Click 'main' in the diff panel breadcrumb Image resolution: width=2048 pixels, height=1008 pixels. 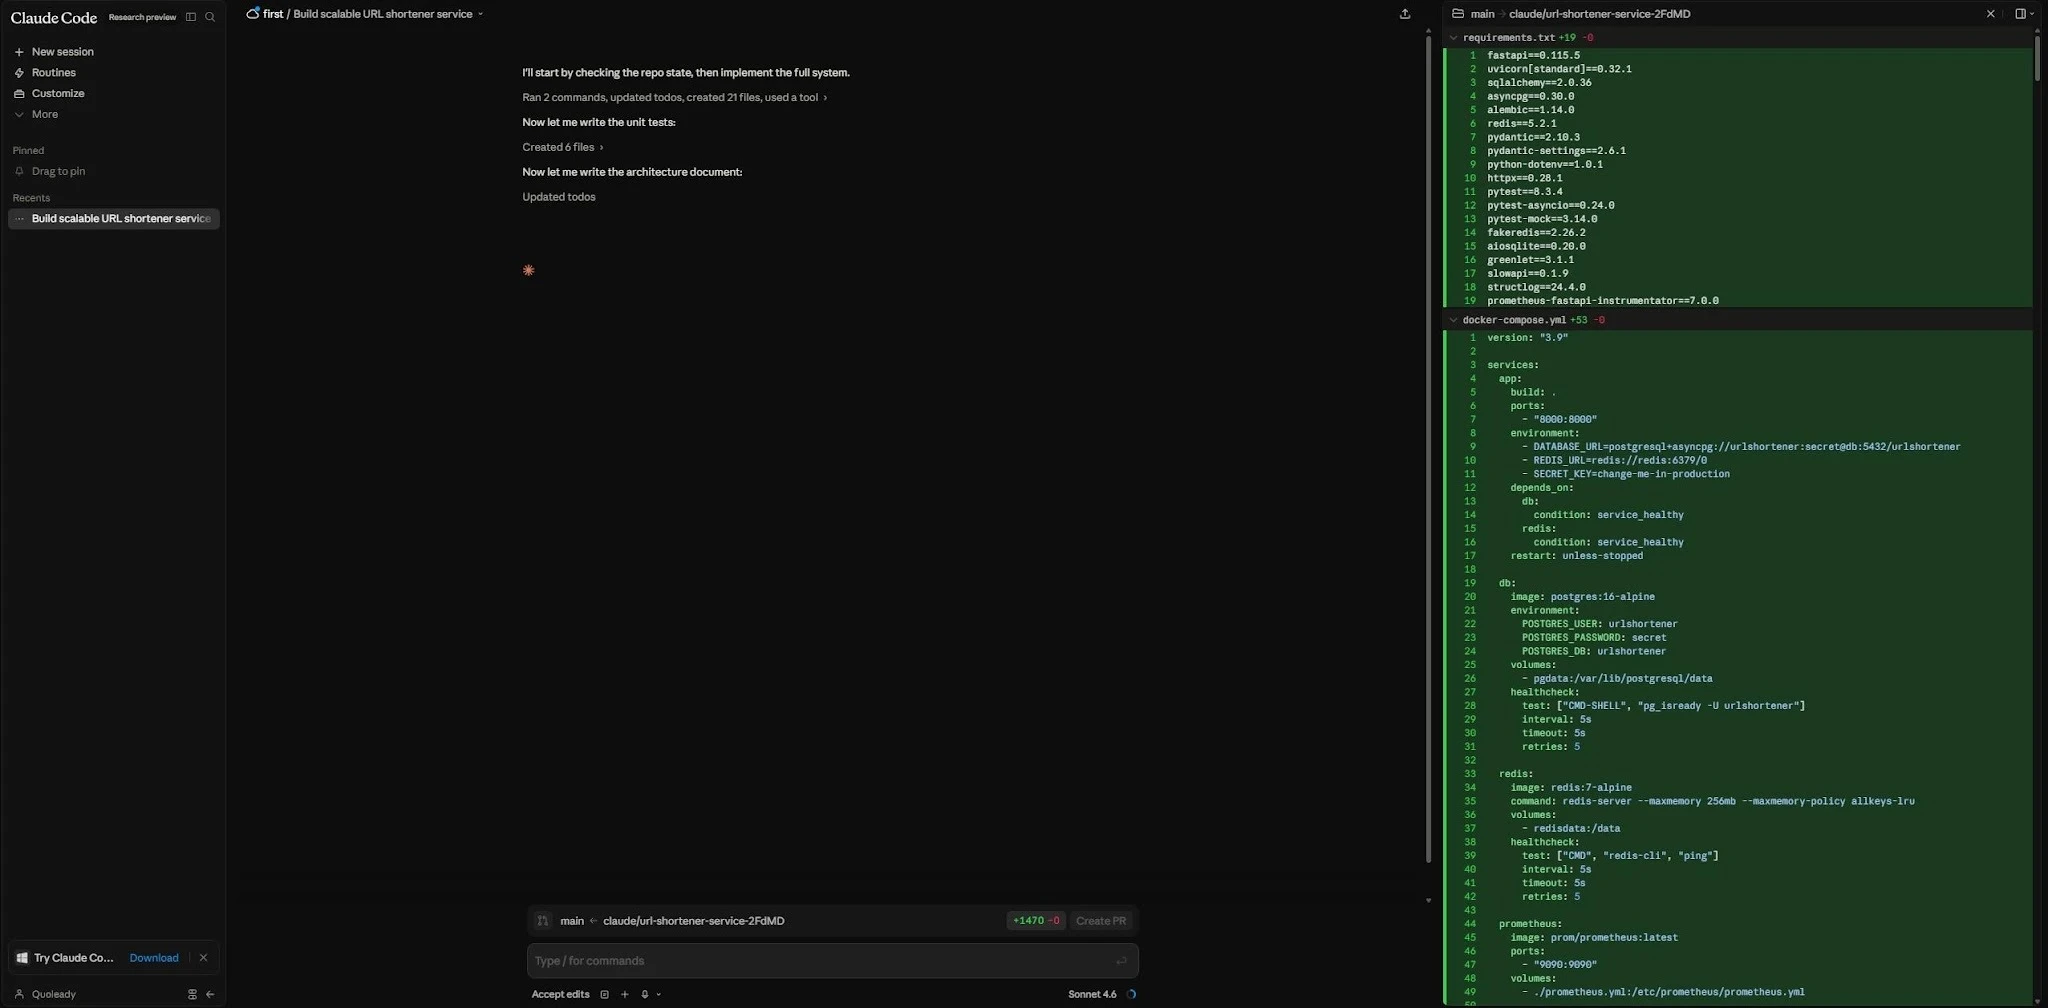click(1482, 14)
